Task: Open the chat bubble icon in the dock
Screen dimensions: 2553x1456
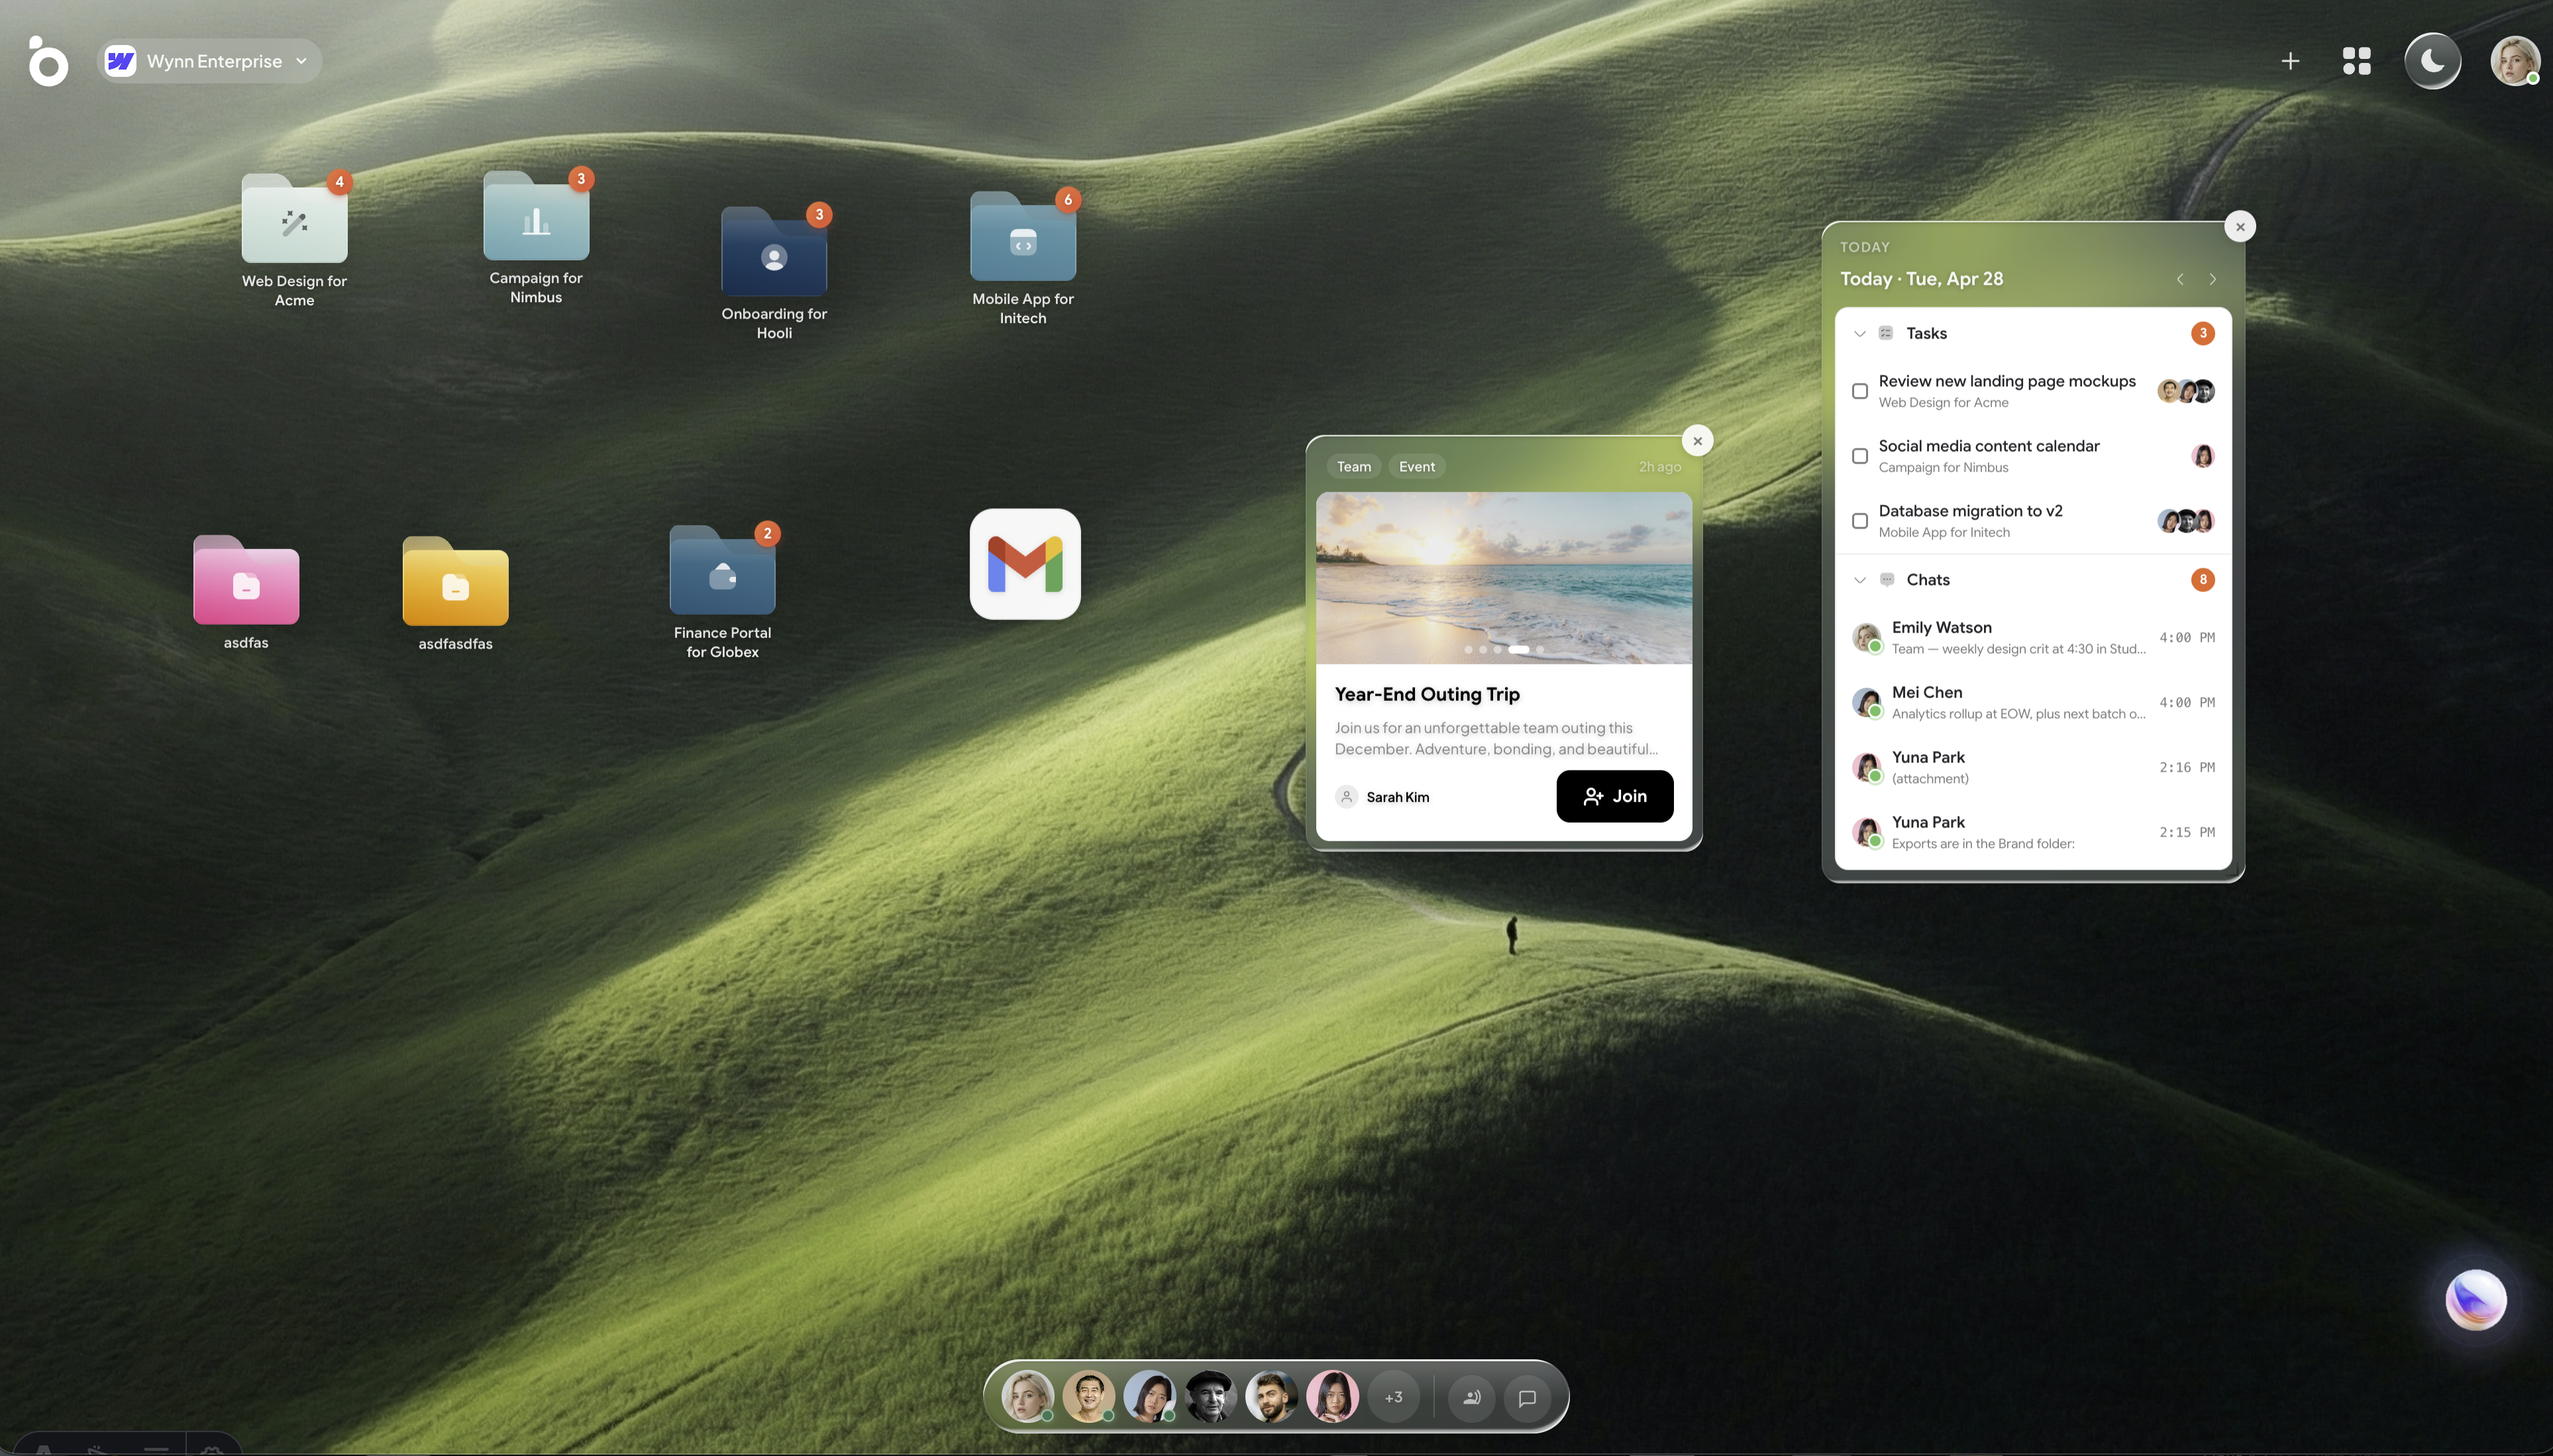Action: click(1527, 1397)
